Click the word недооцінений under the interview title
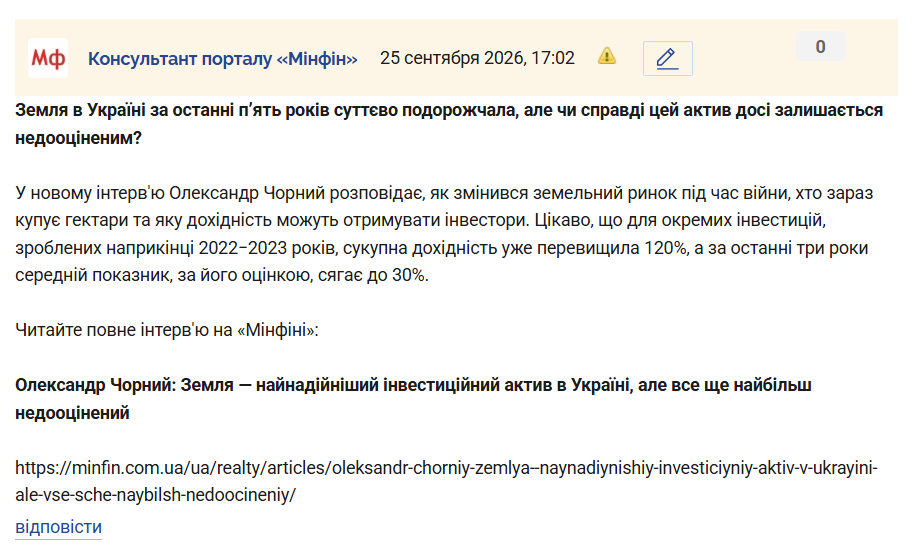 pyautogui.click(x=72, y=413)
